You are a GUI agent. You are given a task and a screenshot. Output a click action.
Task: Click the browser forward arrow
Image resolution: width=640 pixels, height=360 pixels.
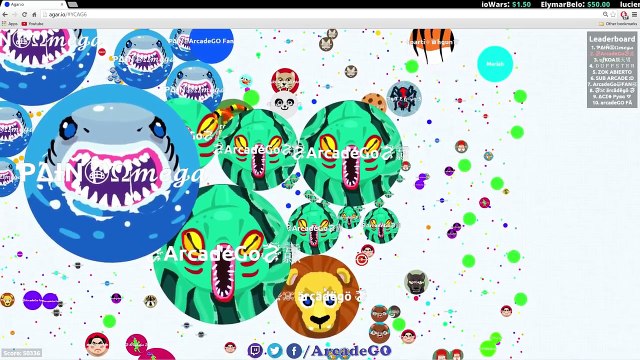tap(15, 14)
